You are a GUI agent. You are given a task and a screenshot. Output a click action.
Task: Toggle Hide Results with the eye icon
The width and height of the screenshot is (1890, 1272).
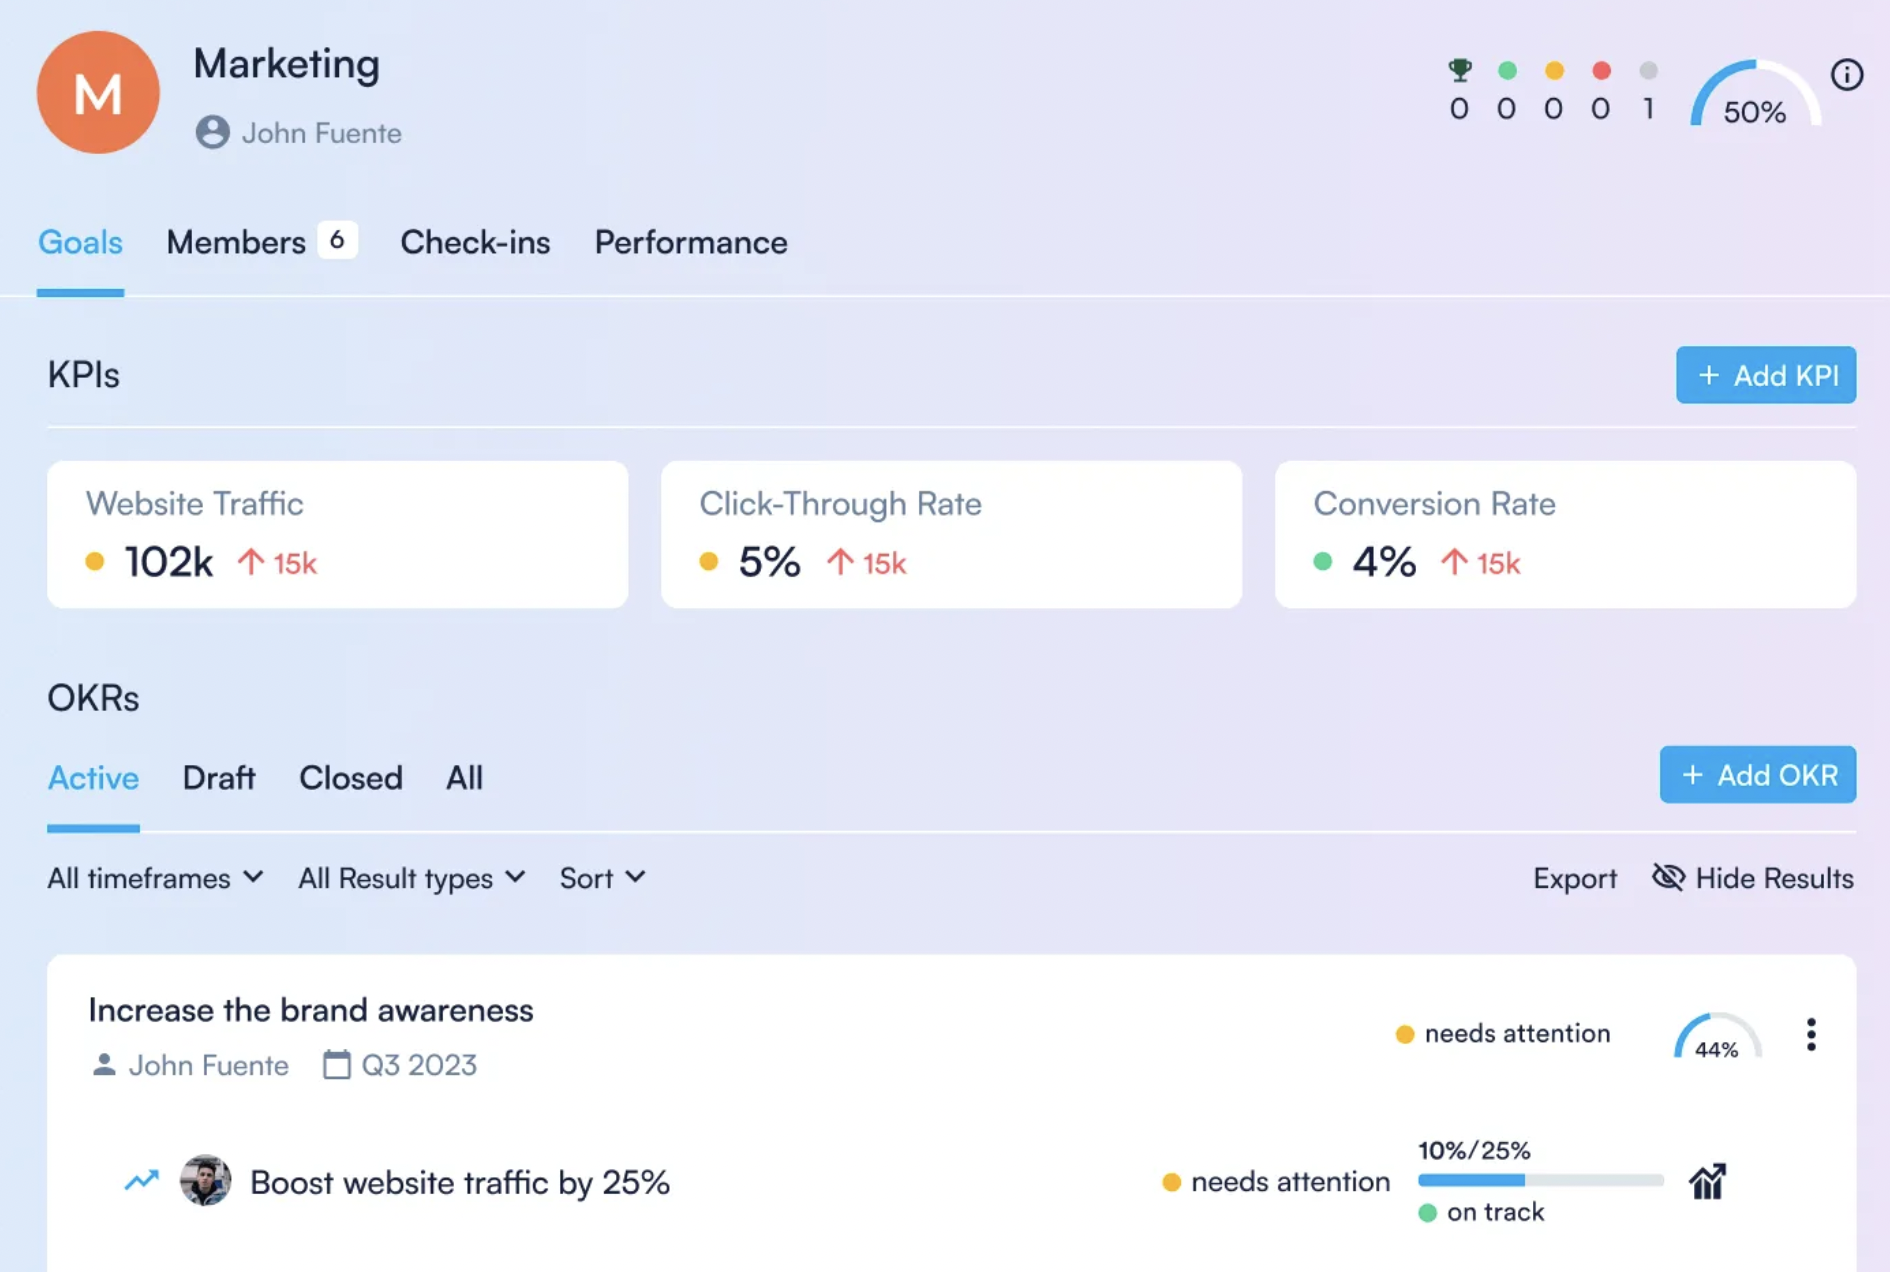coord(1668,878)
